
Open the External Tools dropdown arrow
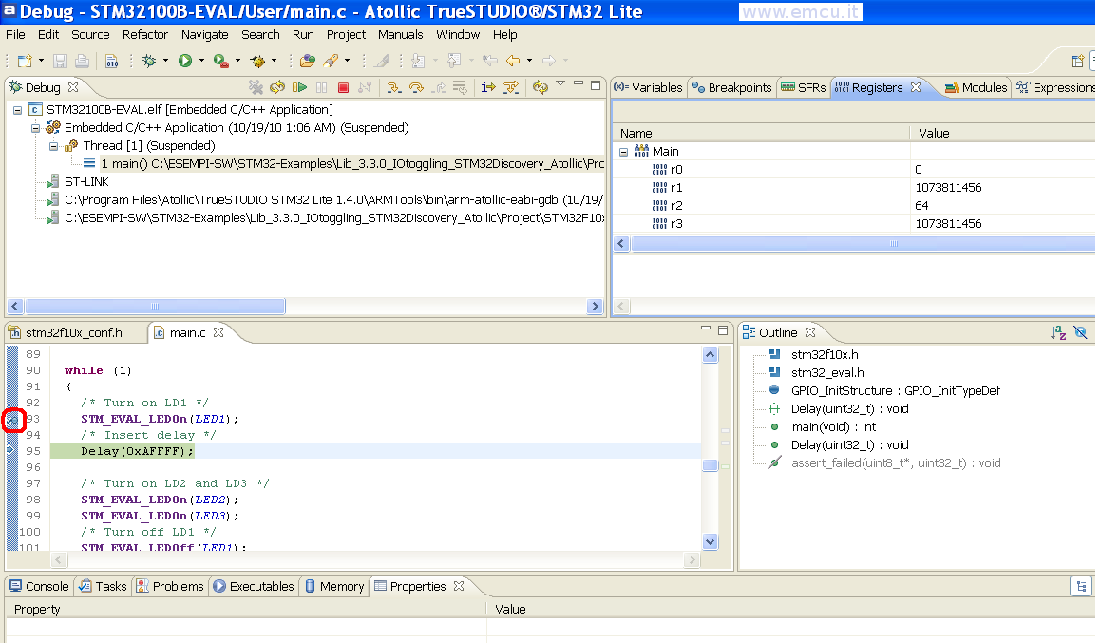coord(237,61)
